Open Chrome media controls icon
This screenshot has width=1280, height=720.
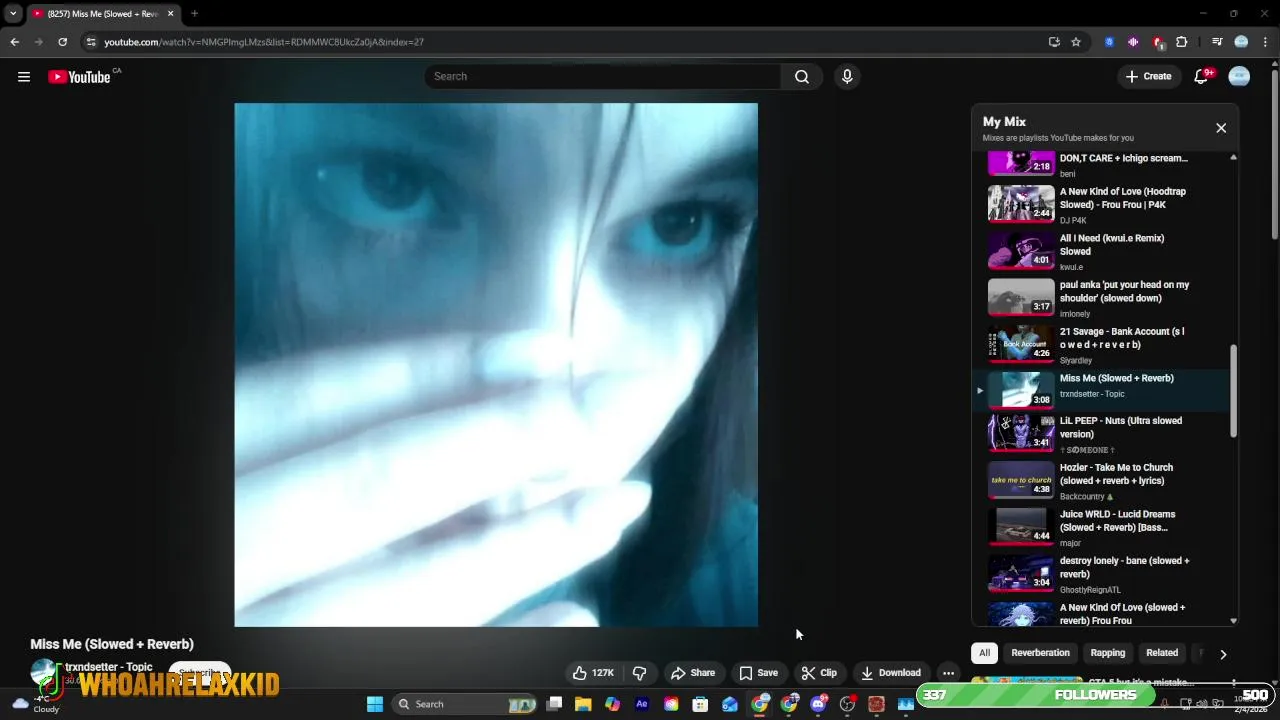coord(1217,42)
